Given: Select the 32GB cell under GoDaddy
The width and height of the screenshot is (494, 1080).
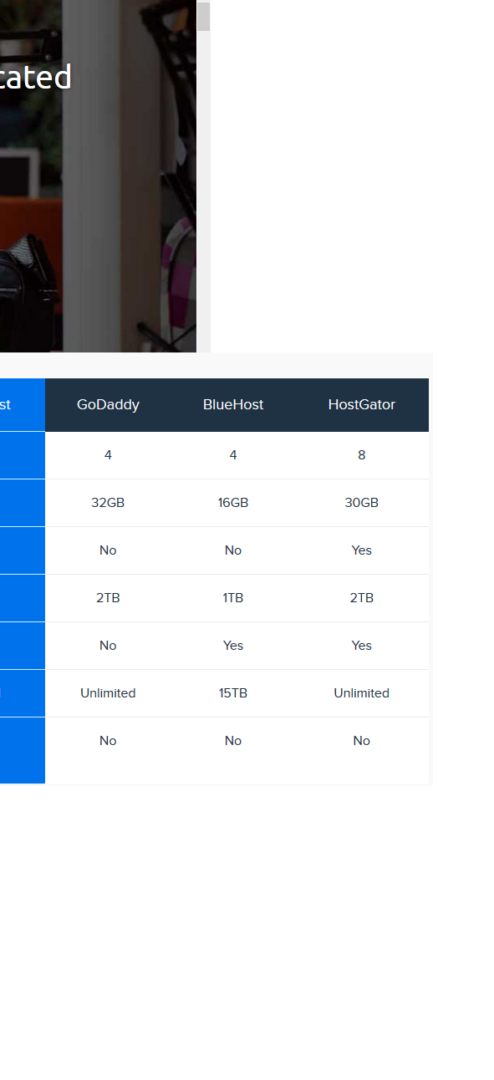Looking at the screenshot, I should tap(108, 503).
